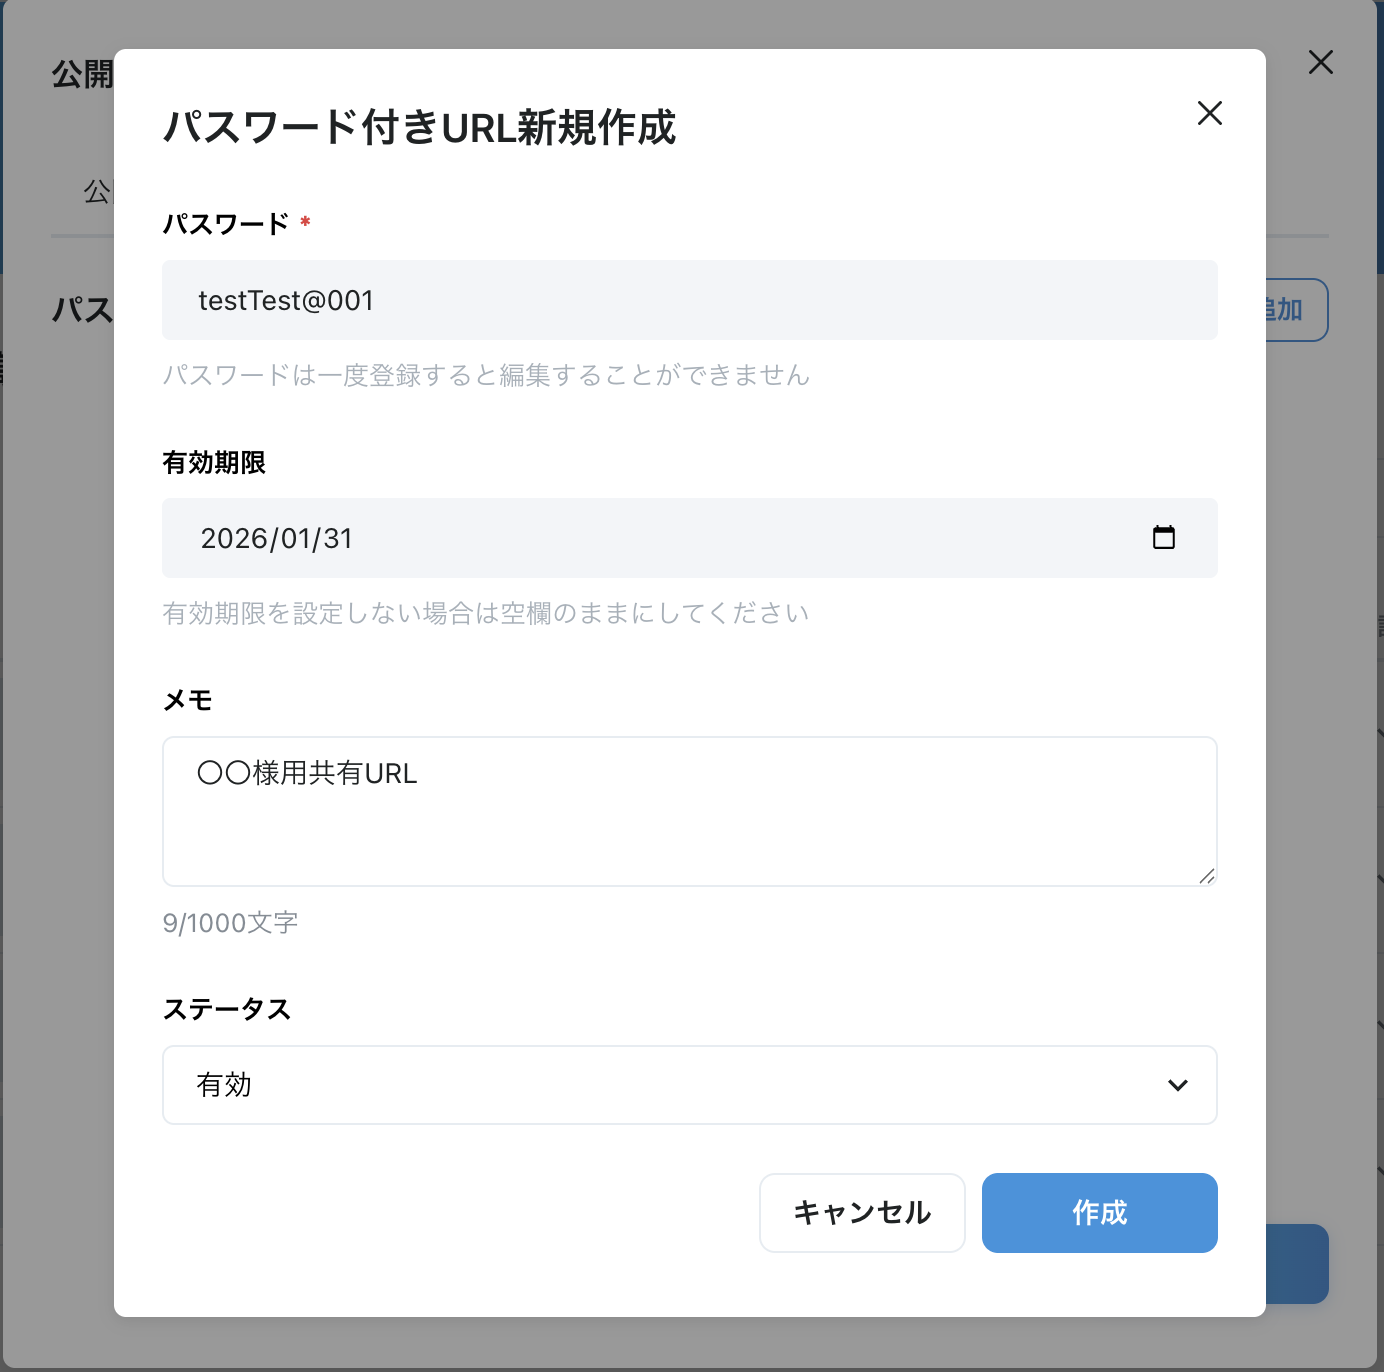The width and height of the screenshot is (1384, 1372).
Task: Click the 有効期限 label
Action: tap(214, 462)
